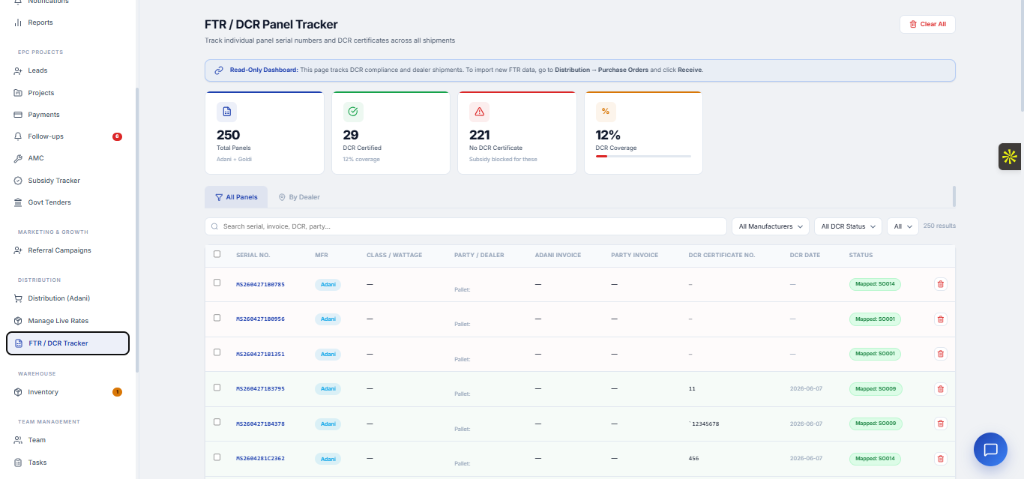Click the red Follow-ups count badge
1024x479 pixels.
pyautogui.click(x=117, y=137)
